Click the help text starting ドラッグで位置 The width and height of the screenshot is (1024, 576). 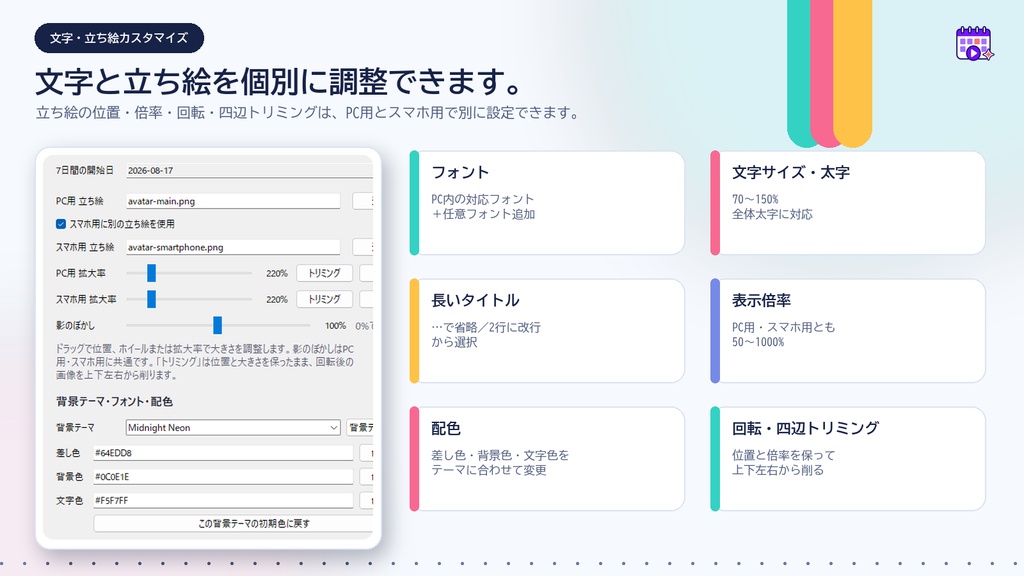click(x=204, y=362)
